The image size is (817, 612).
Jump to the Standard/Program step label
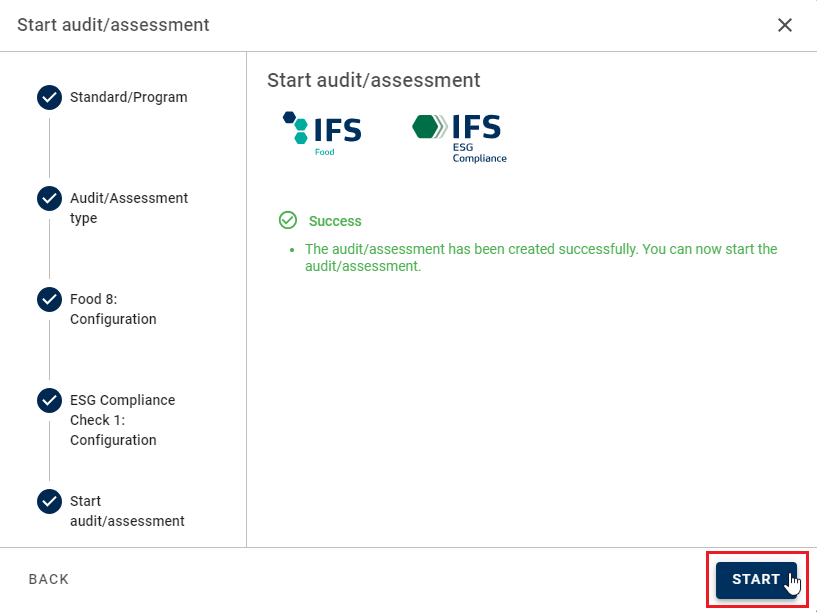(129, 97)
